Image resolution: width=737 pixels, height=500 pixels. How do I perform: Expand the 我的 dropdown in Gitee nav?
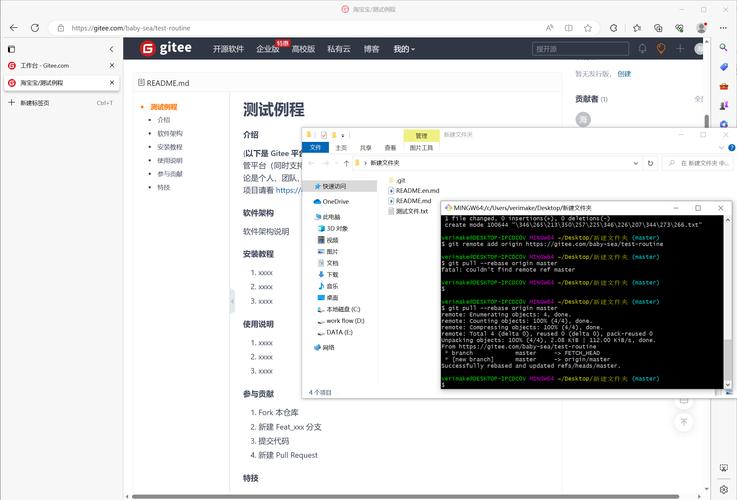404,49
